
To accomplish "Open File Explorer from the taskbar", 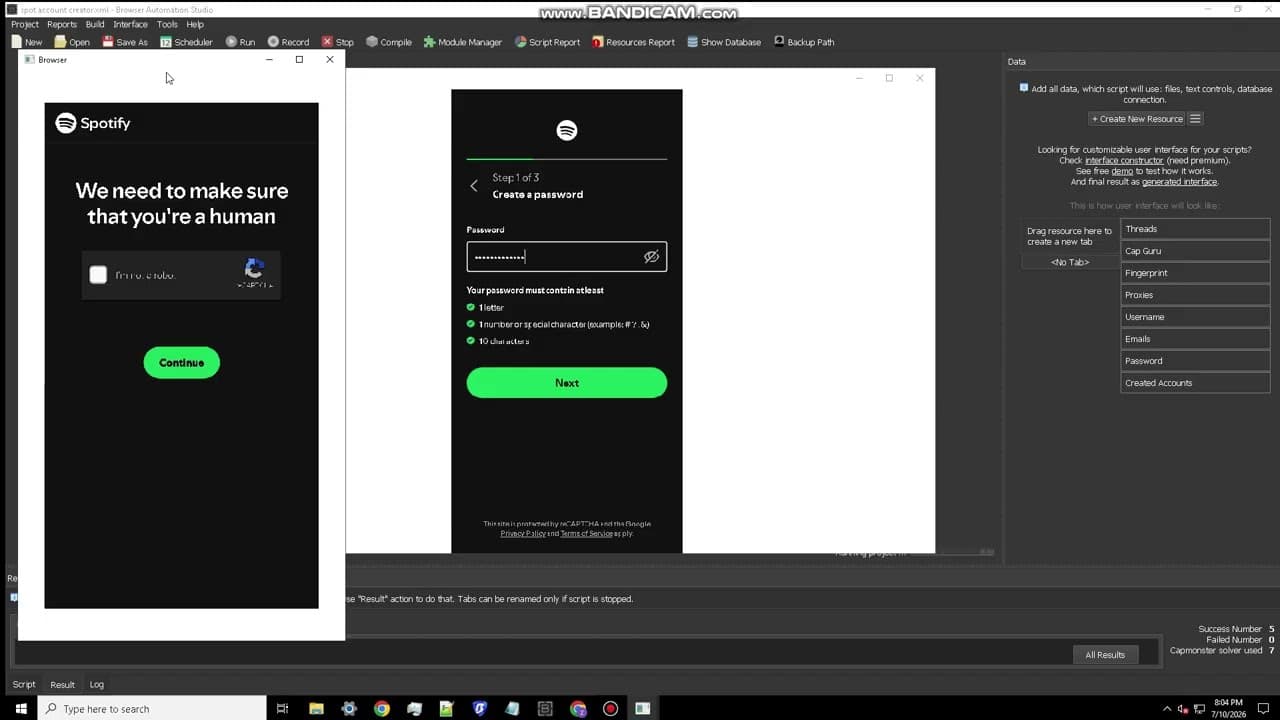I will (316, 708).
